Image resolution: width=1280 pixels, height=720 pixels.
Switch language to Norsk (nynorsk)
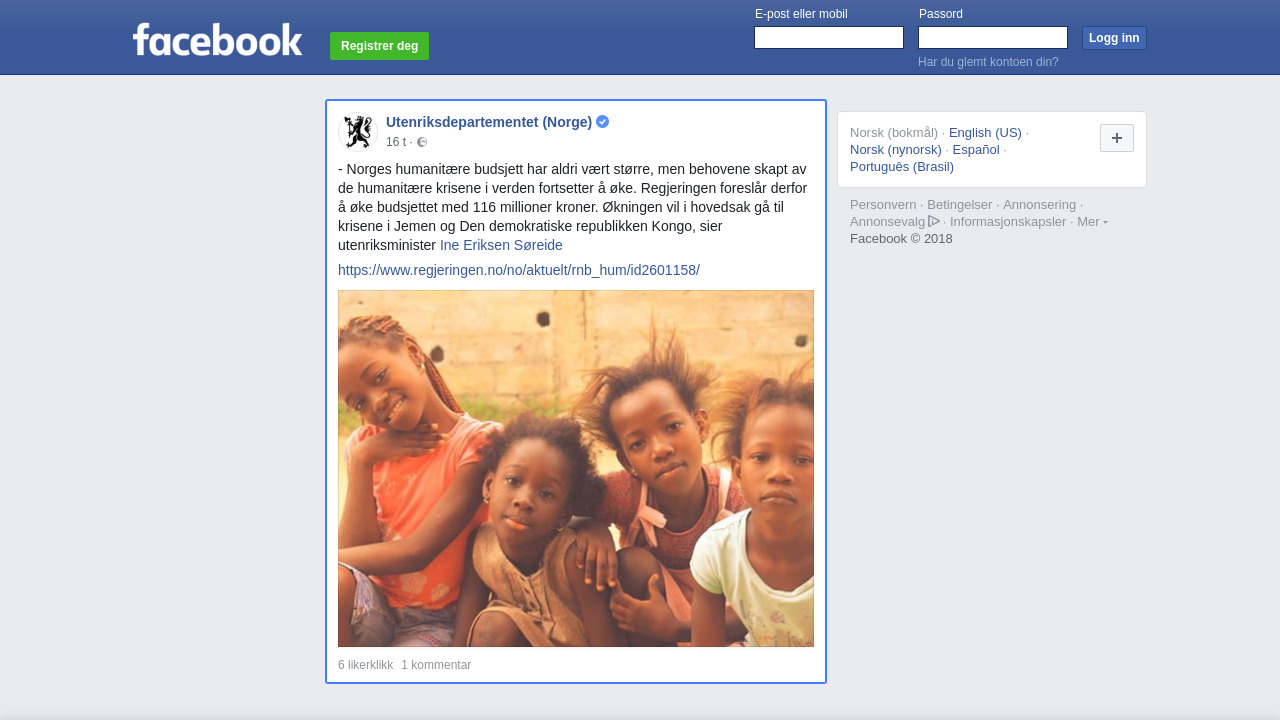(x=896, y=149)
